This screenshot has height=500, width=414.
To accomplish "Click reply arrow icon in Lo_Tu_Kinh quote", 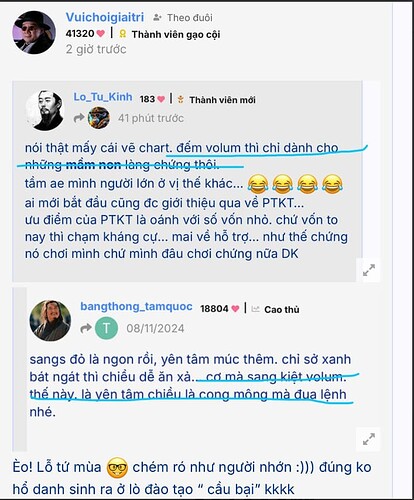I will click(x=79, y=118).
